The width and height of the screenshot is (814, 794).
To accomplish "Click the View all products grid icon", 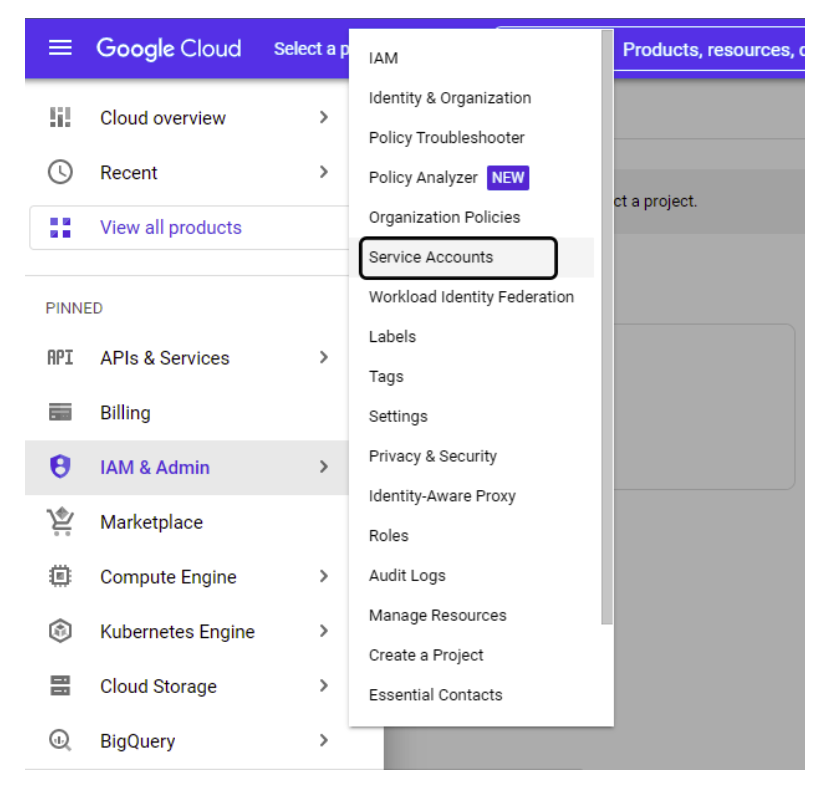I will pyautogui.click(x=60, y=227).
